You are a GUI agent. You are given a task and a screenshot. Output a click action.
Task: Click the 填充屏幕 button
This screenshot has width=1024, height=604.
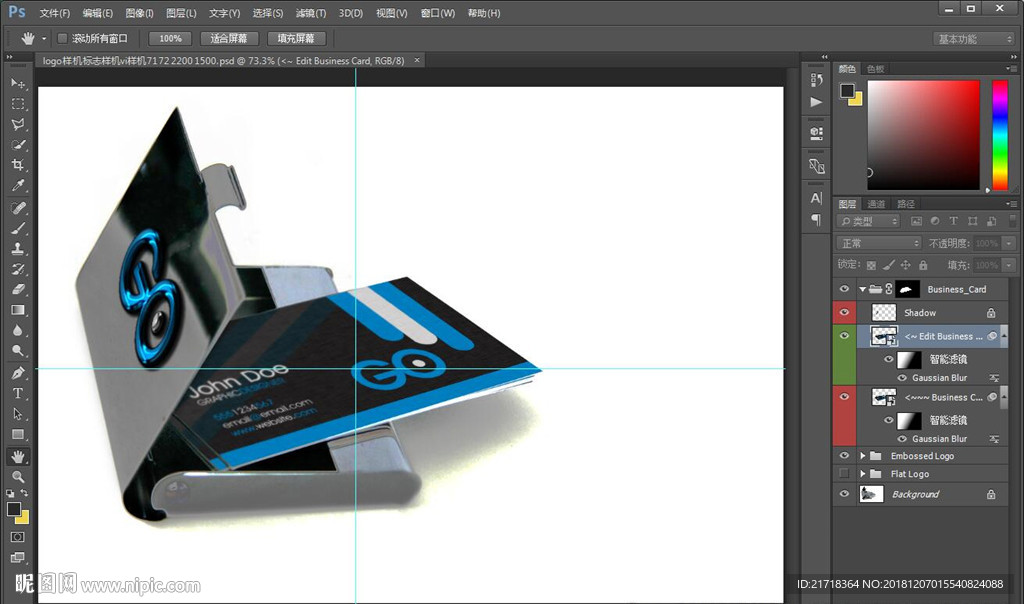(296, 39)
